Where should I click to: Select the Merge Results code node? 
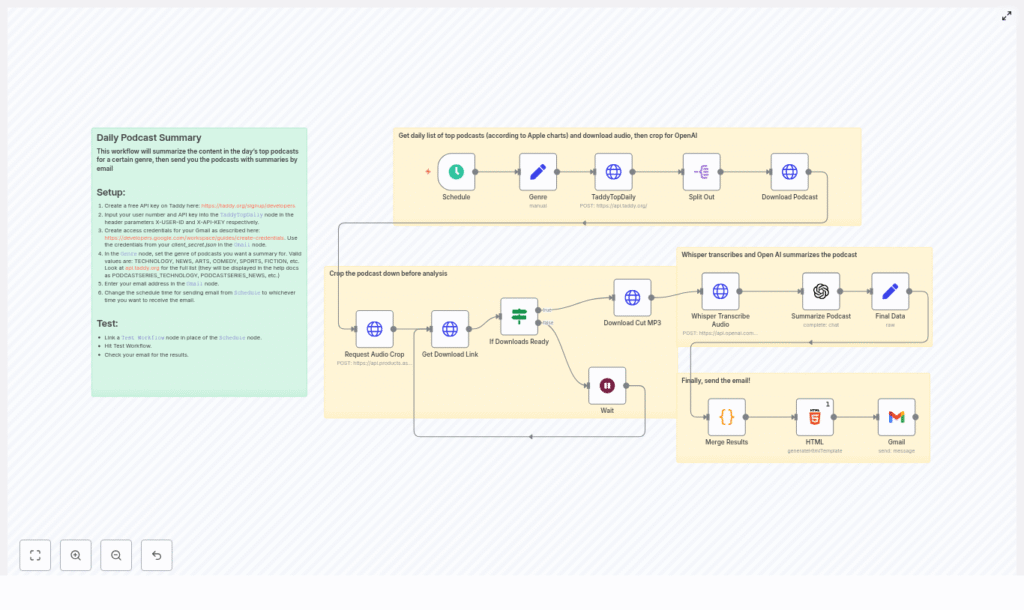(x=727, y=417)
